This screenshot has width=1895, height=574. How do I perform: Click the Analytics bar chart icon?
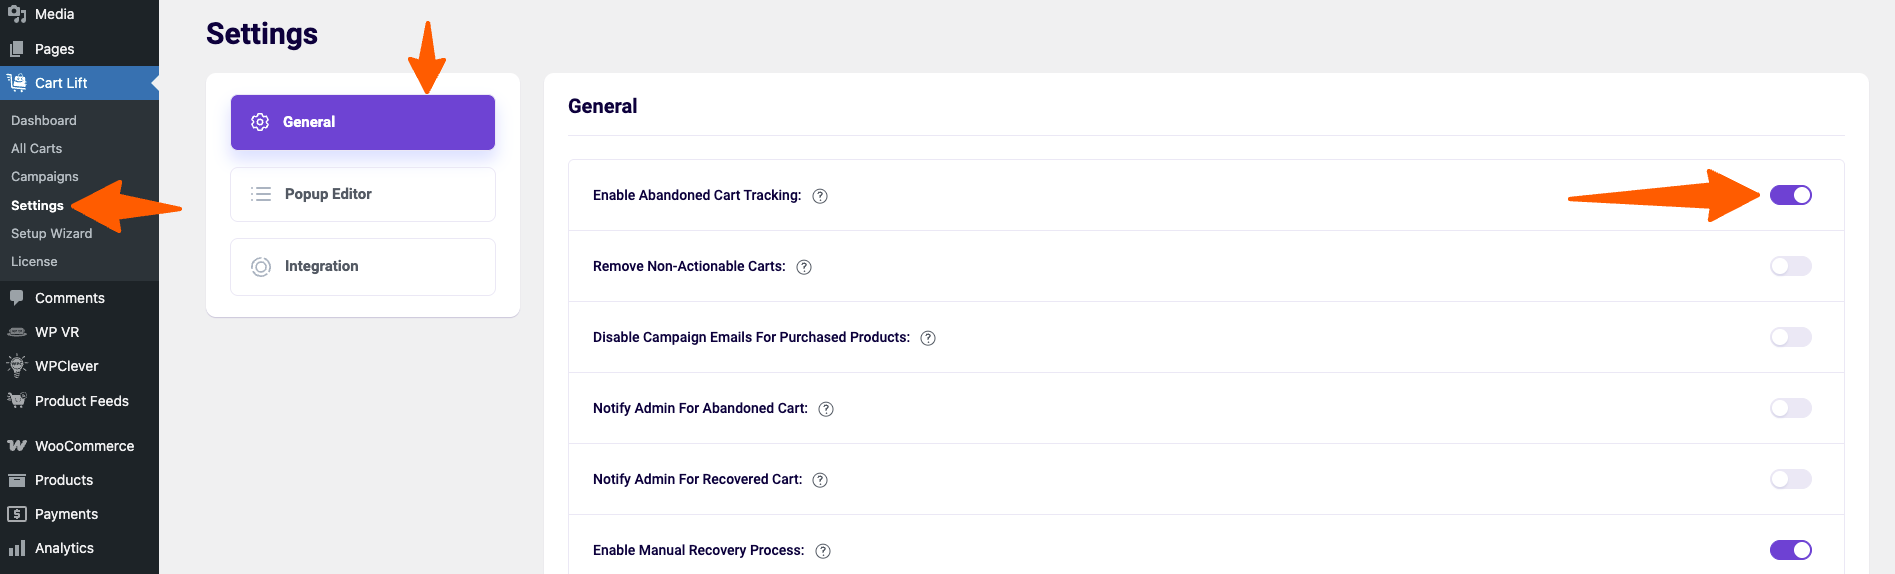click(x=17, y=548)
